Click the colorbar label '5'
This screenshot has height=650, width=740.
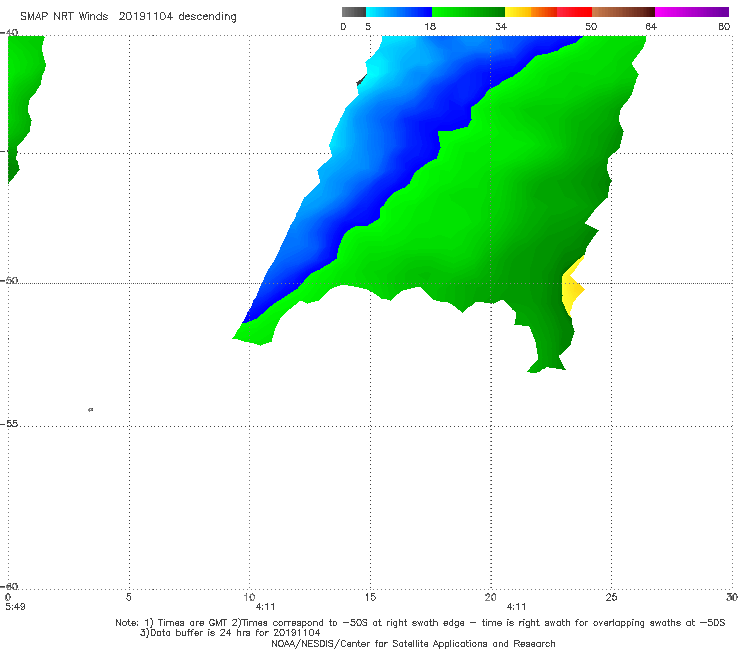pyautogui.click(x=368, y=27)
